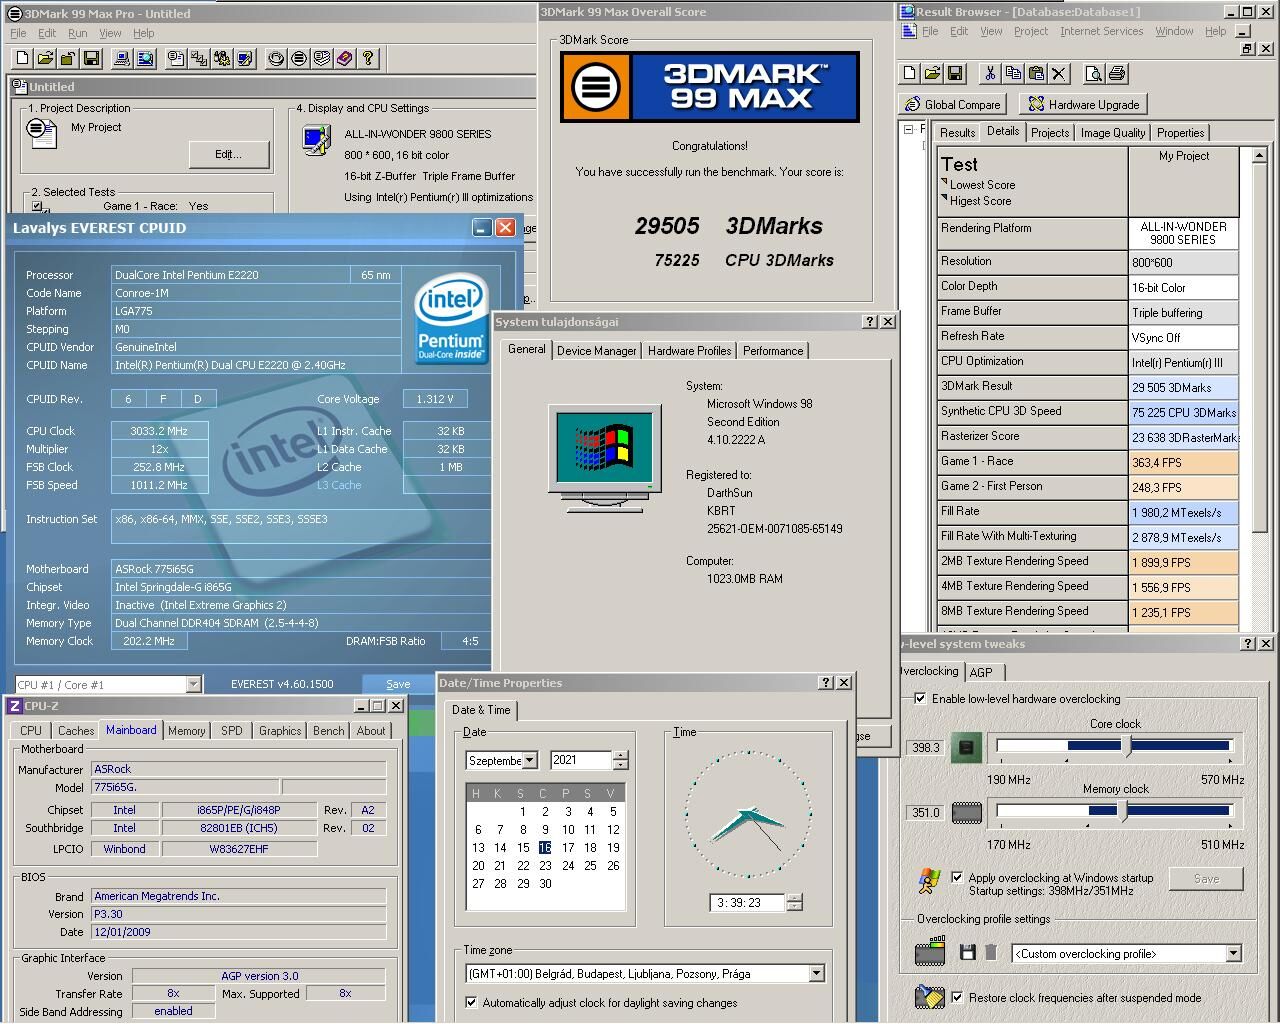The height and width of the screenshot is (1024, 1280).
Task: Click the Global Compare button
Action: coord(952,104)
